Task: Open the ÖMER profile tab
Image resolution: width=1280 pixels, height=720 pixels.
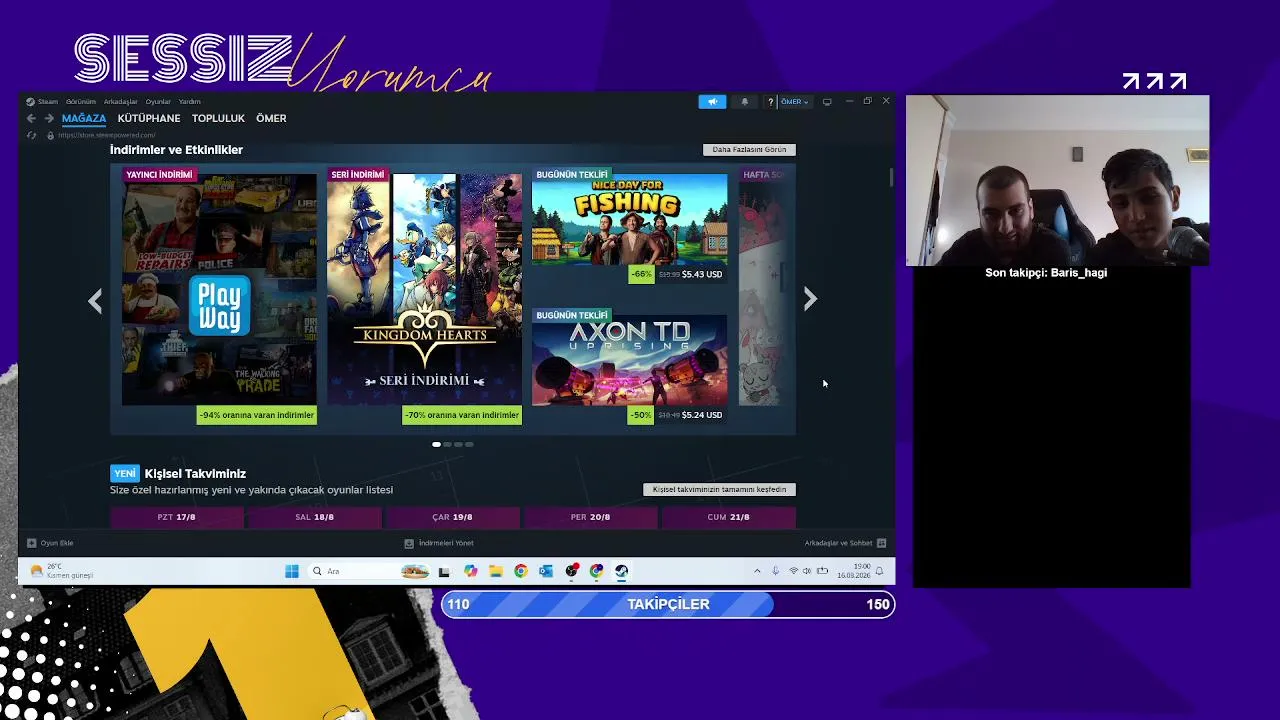Action: 271,118
